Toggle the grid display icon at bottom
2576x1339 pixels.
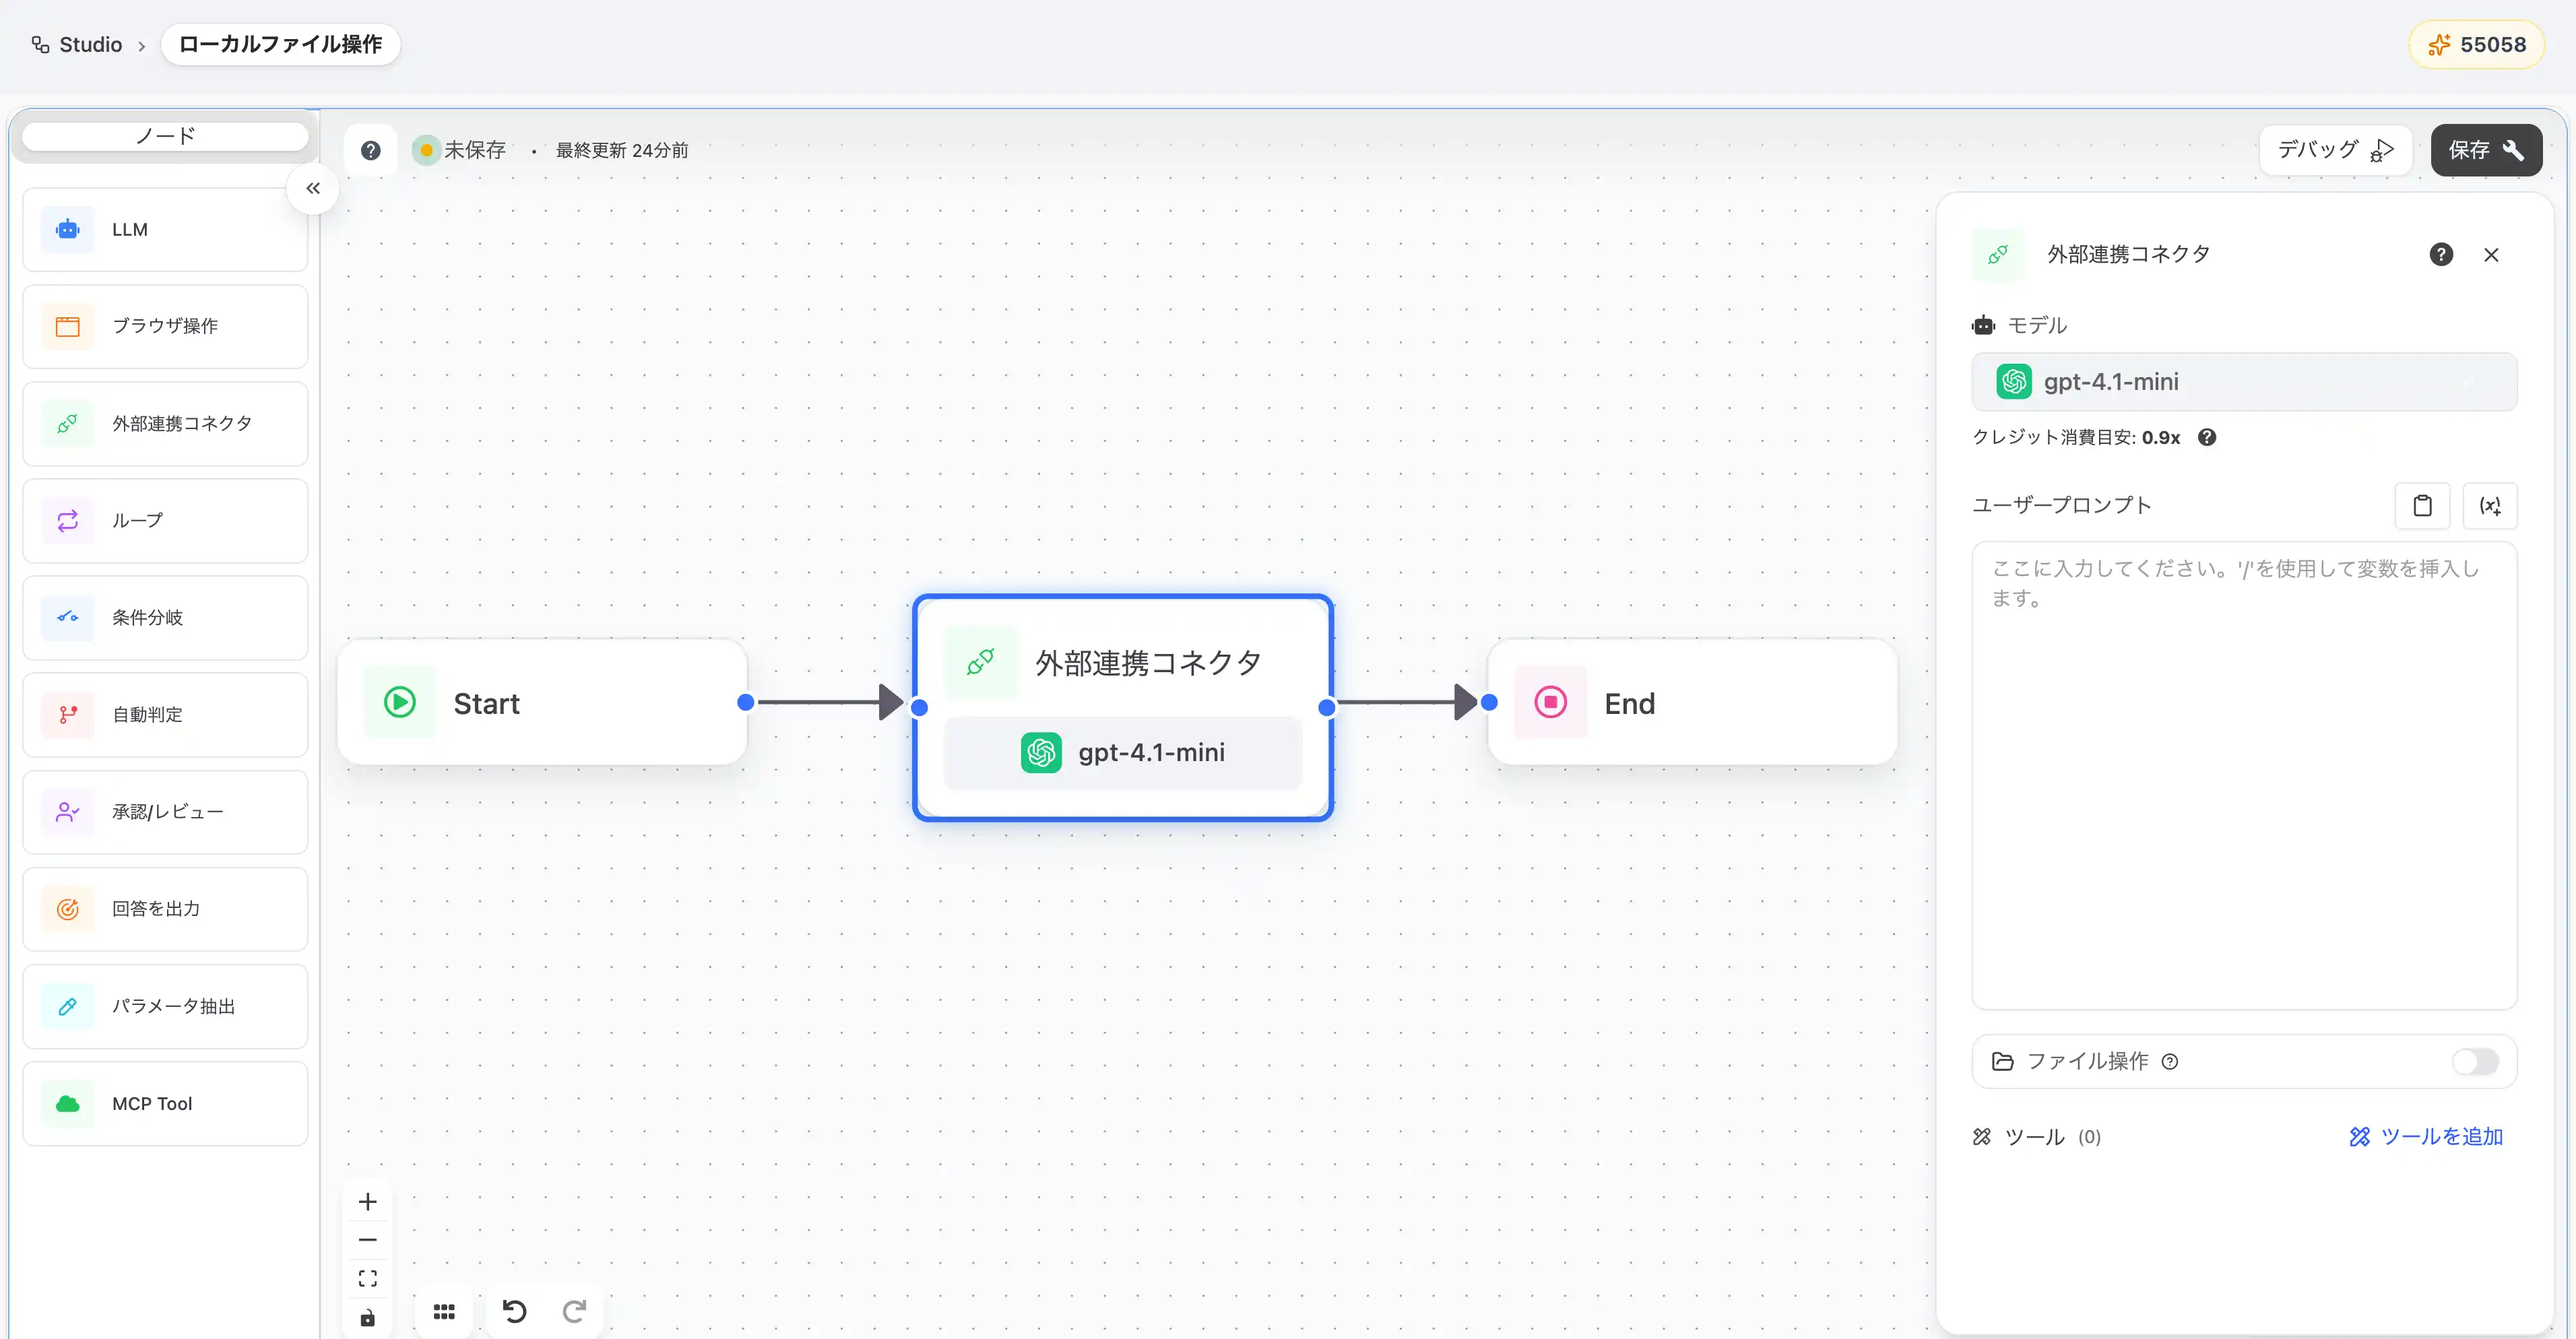point(443,1311)
